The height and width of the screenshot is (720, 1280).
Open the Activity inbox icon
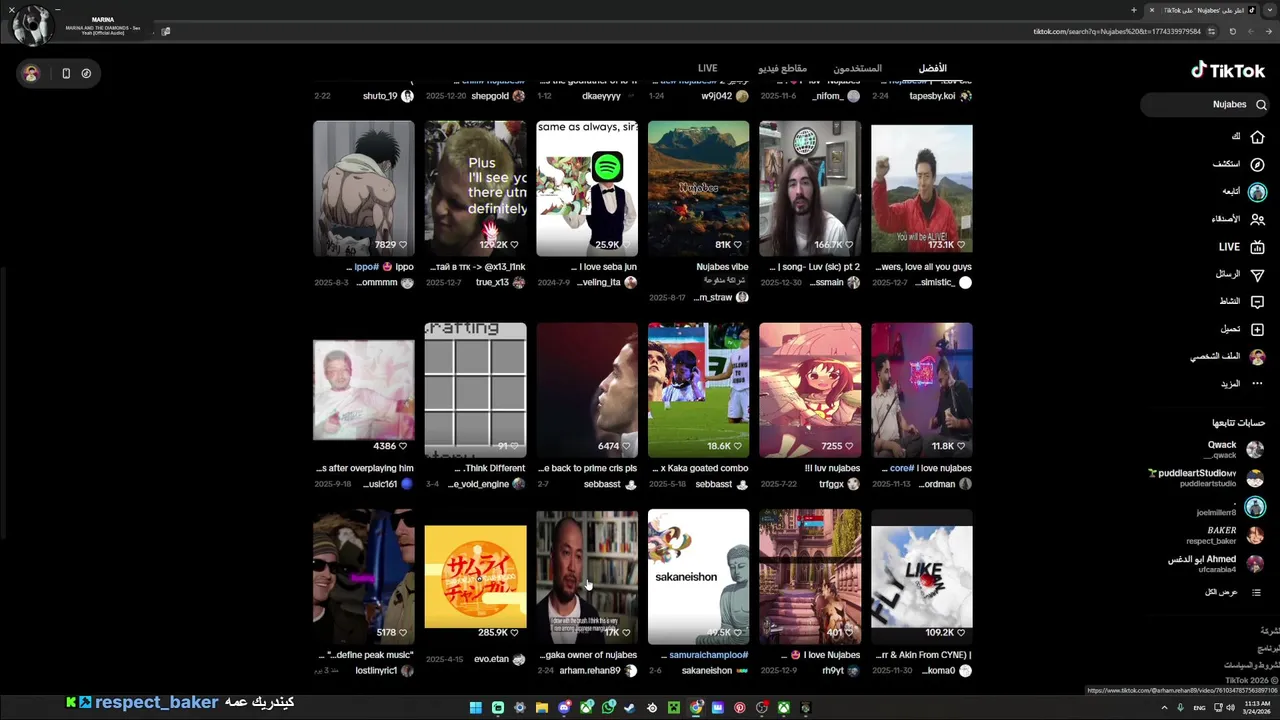pos(1257,302)
